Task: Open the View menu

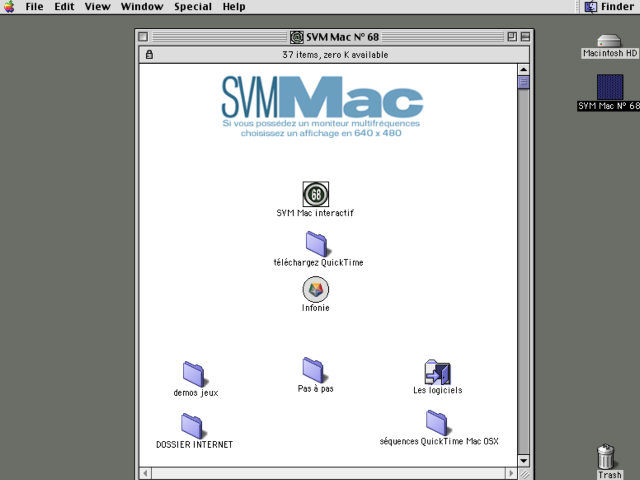Action: tap(98, 7)
